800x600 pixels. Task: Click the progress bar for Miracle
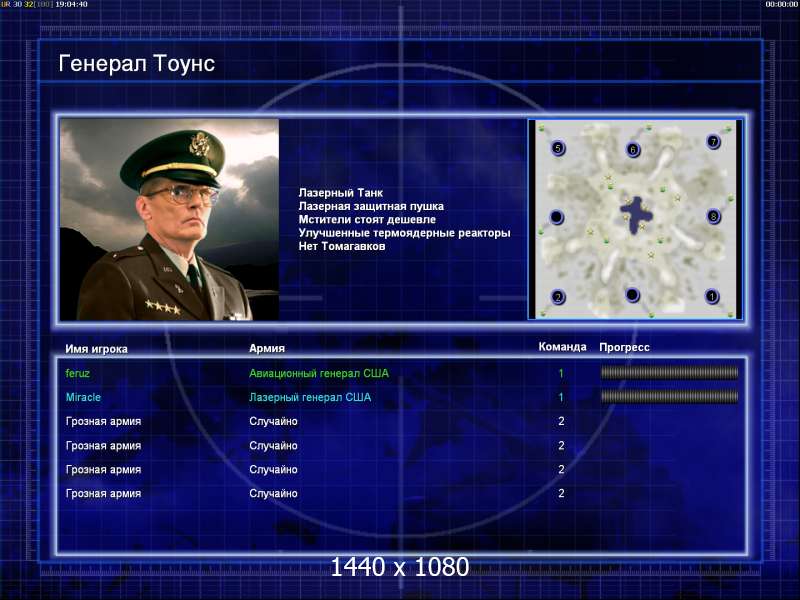669,396
